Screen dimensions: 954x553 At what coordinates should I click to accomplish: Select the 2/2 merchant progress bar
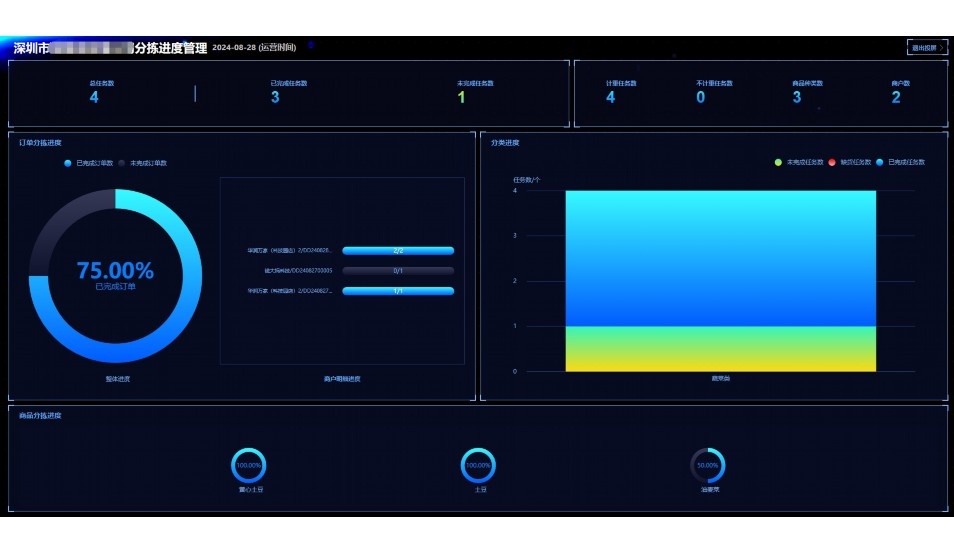398,251
